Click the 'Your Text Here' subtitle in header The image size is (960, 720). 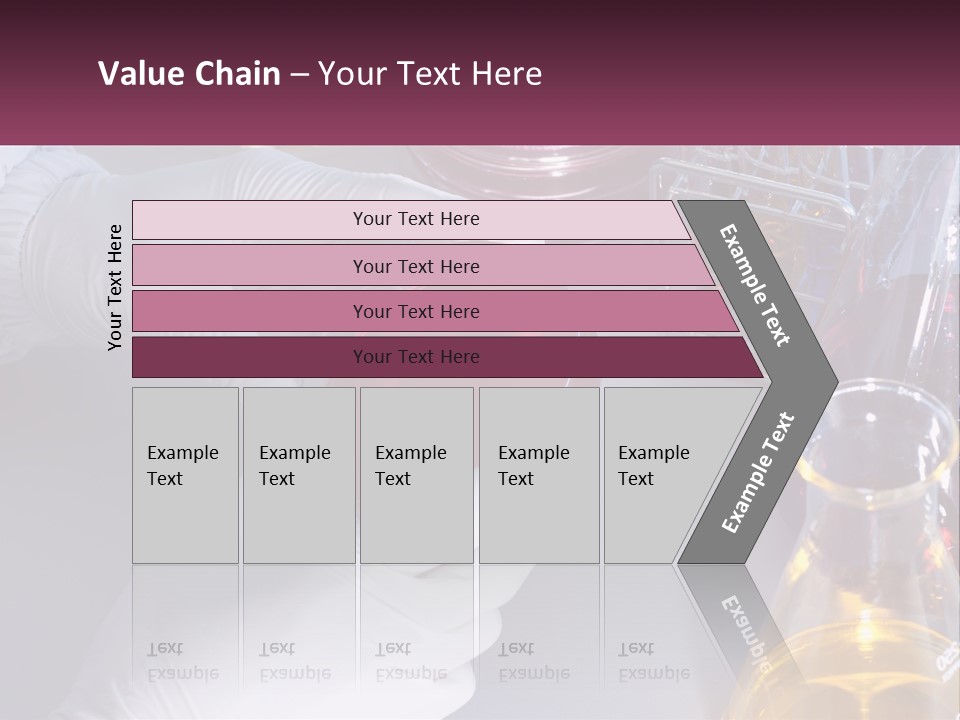coord(430,73)
